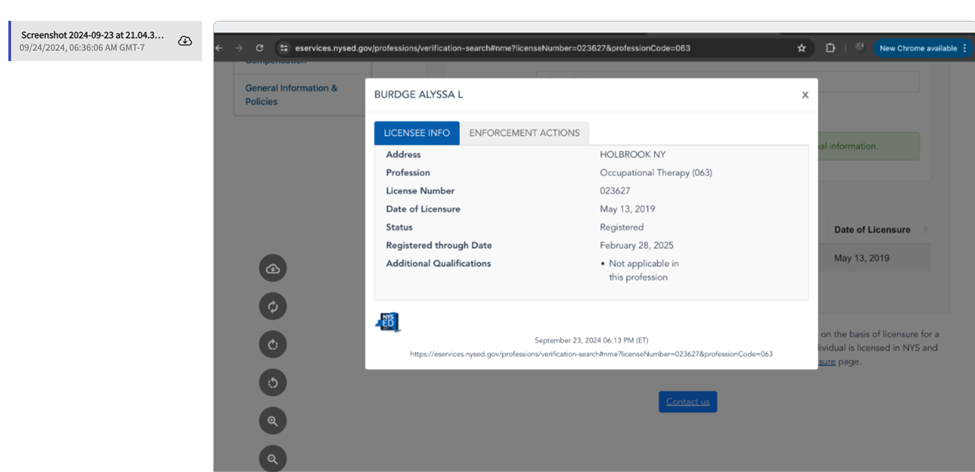The height and width of the screenshot is (472, 975).
Task: Rotate the image counterclockwise
Action: coord(273,382)
